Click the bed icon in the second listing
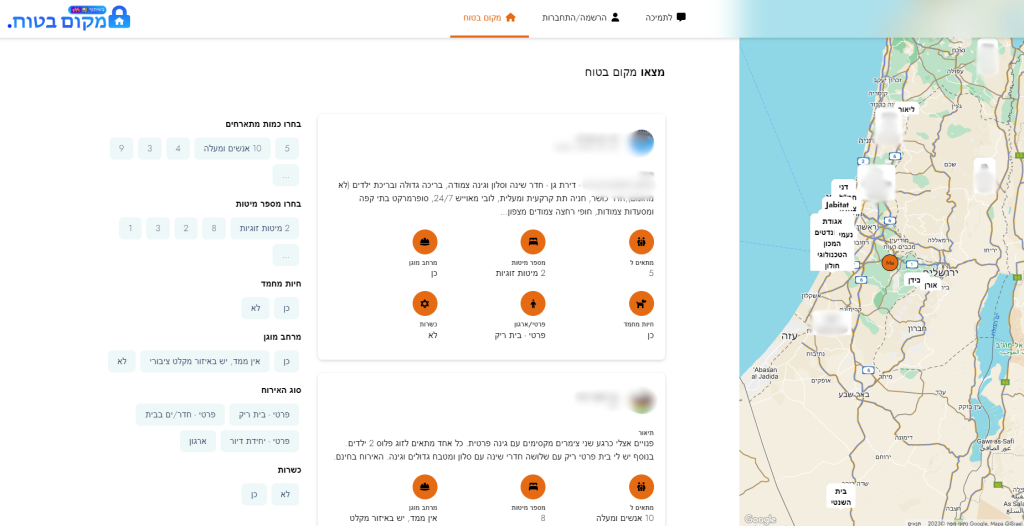 point(533,487)
